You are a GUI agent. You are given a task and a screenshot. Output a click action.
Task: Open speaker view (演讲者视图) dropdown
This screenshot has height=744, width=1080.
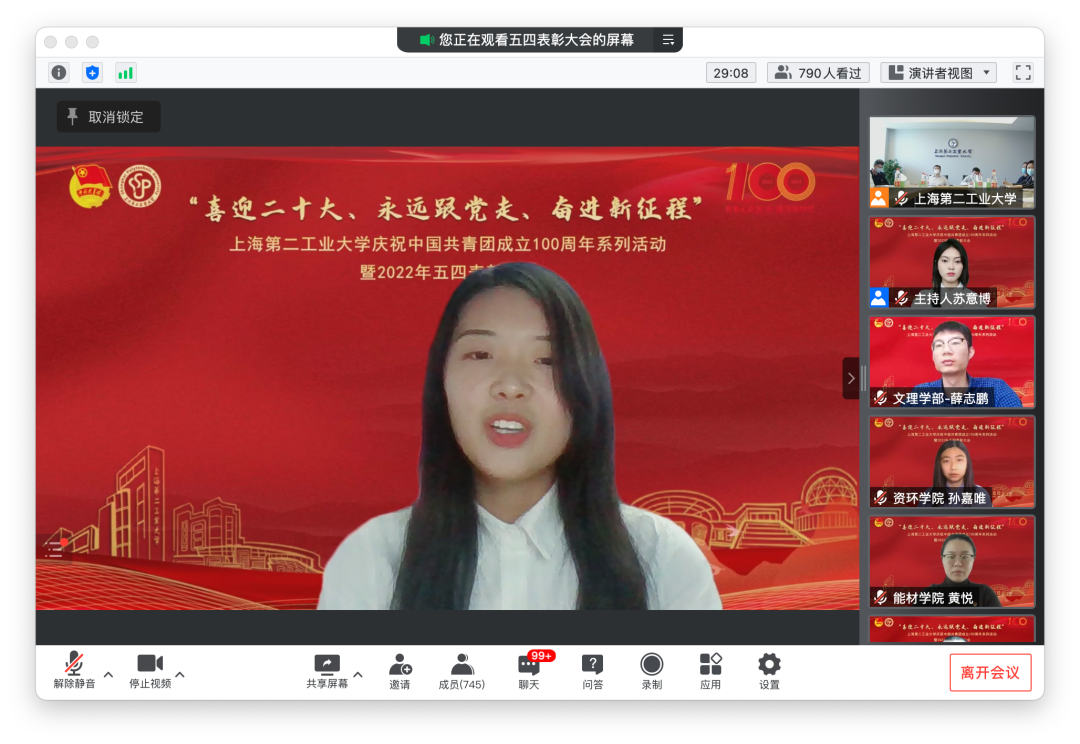938,72
